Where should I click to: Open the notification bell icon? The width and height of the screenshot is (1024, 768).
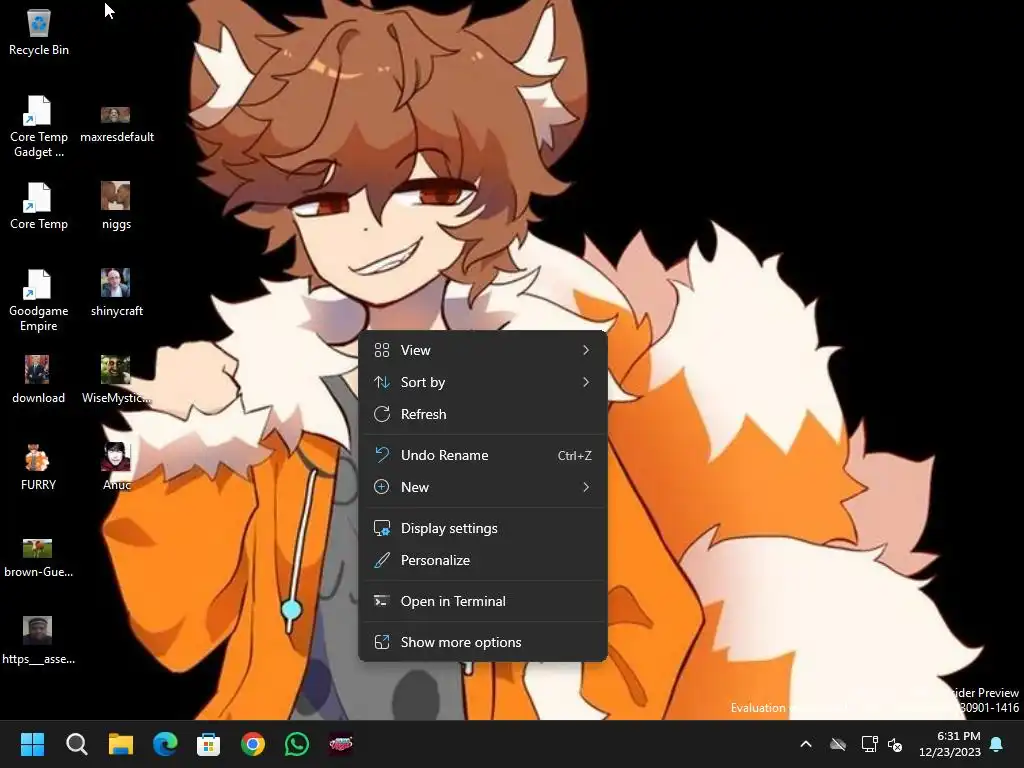(x=997, y=744)
